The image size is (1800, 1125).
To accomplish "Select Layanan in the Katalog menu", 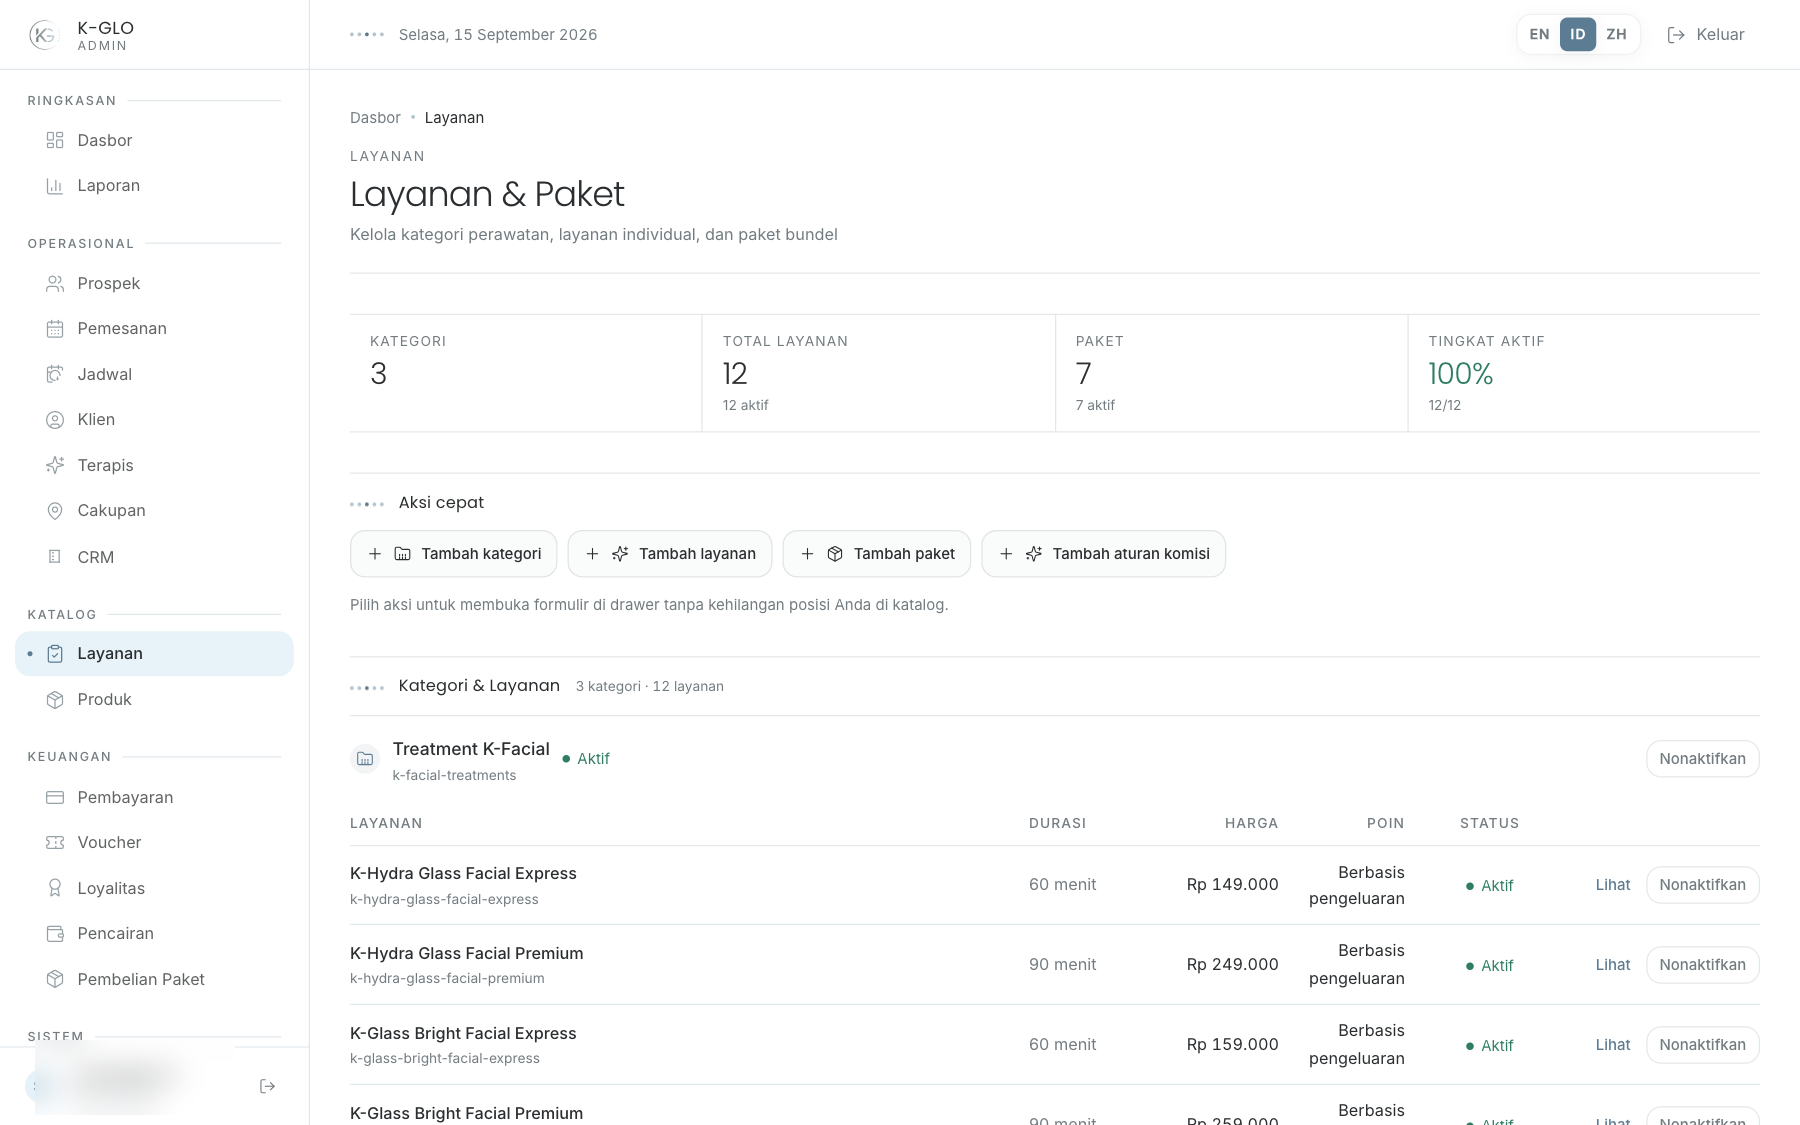I will coord(154,653).
